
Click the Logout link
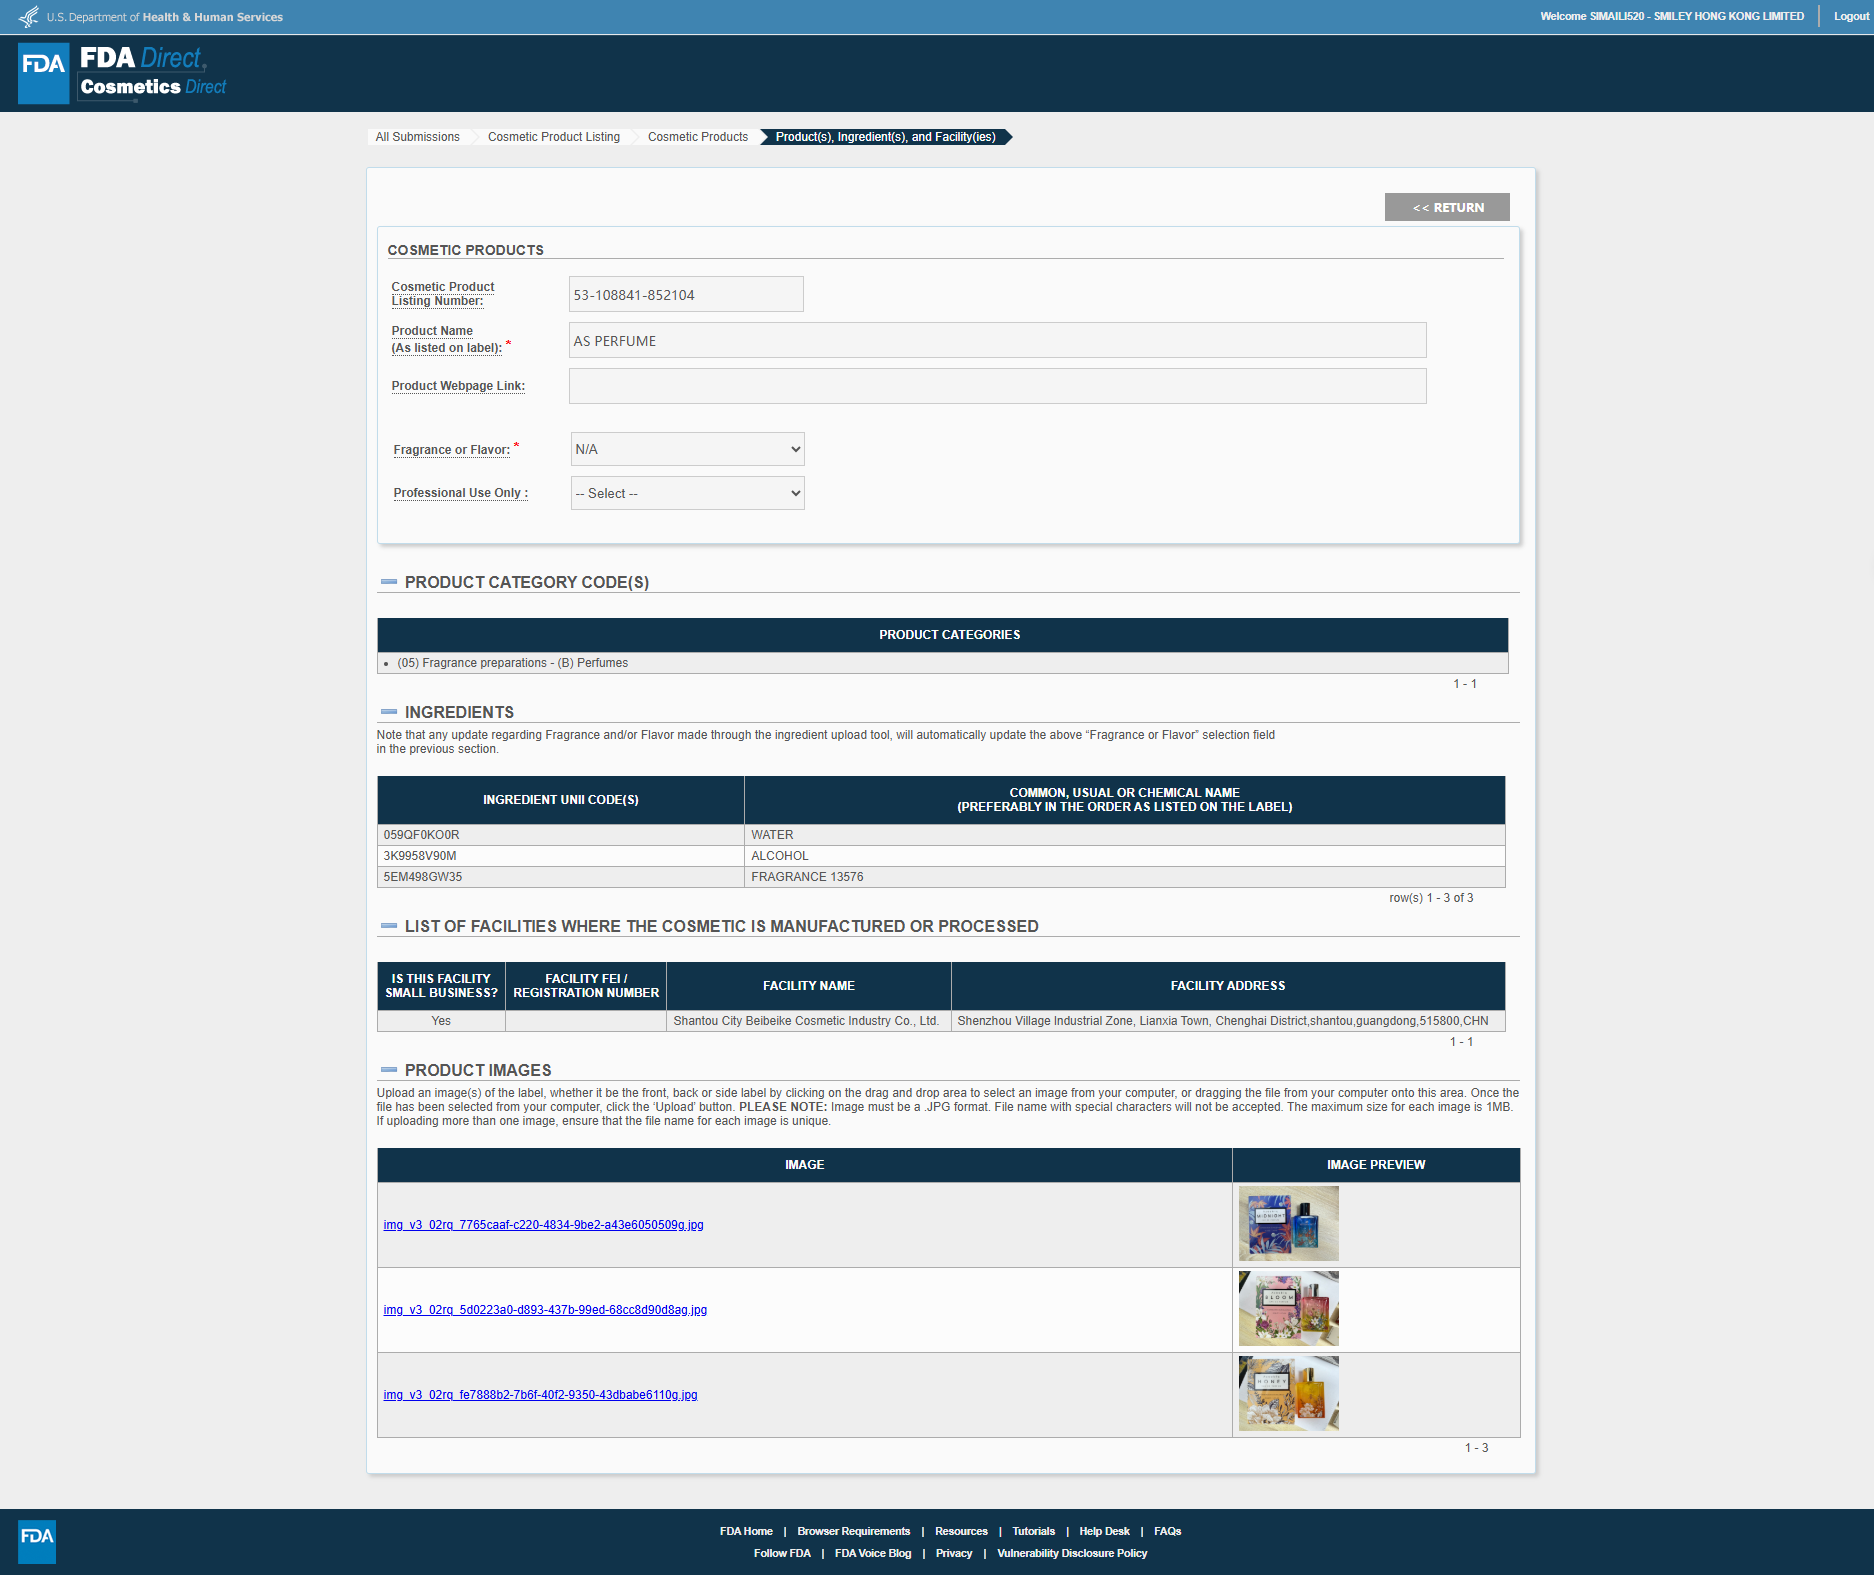tap(1850, 16)
